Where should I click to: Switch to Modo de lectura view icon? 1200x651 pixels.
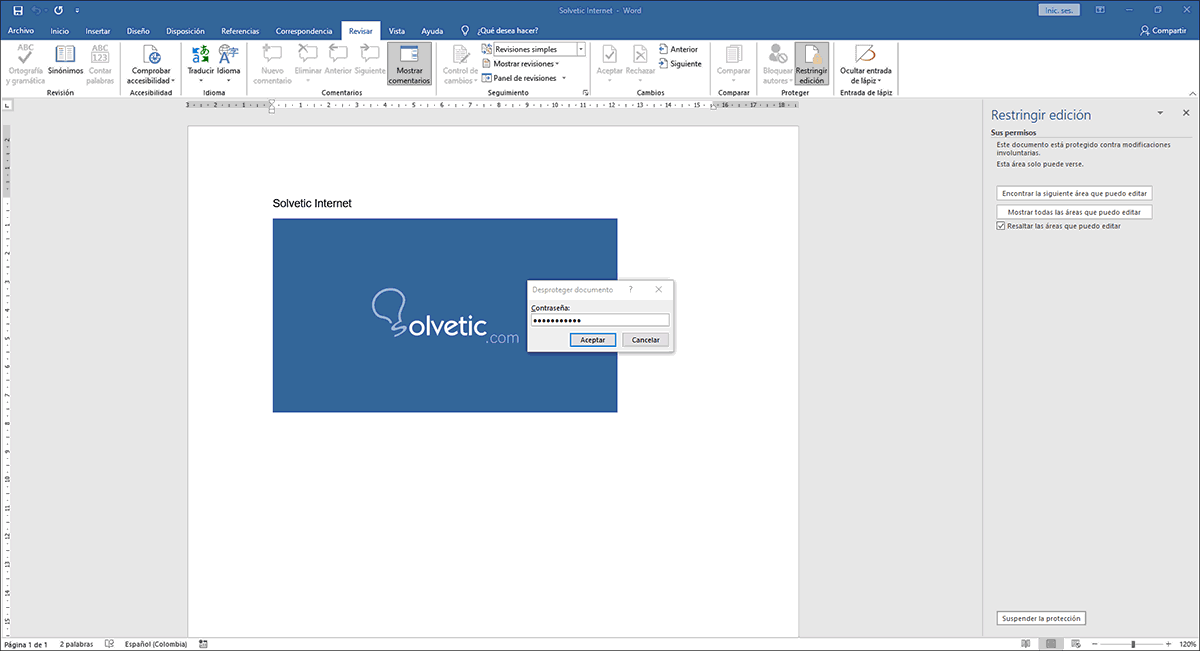tap(1028, 645)
